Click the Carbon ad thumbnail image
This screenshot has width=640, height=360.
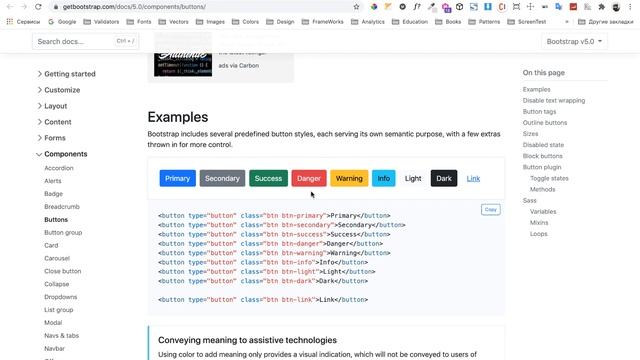coord(183,63)
